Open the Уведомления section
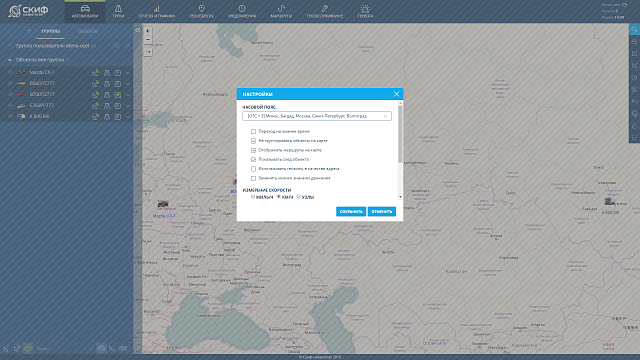This screenshot has height=360, width=640. click(x=242, y=11)
